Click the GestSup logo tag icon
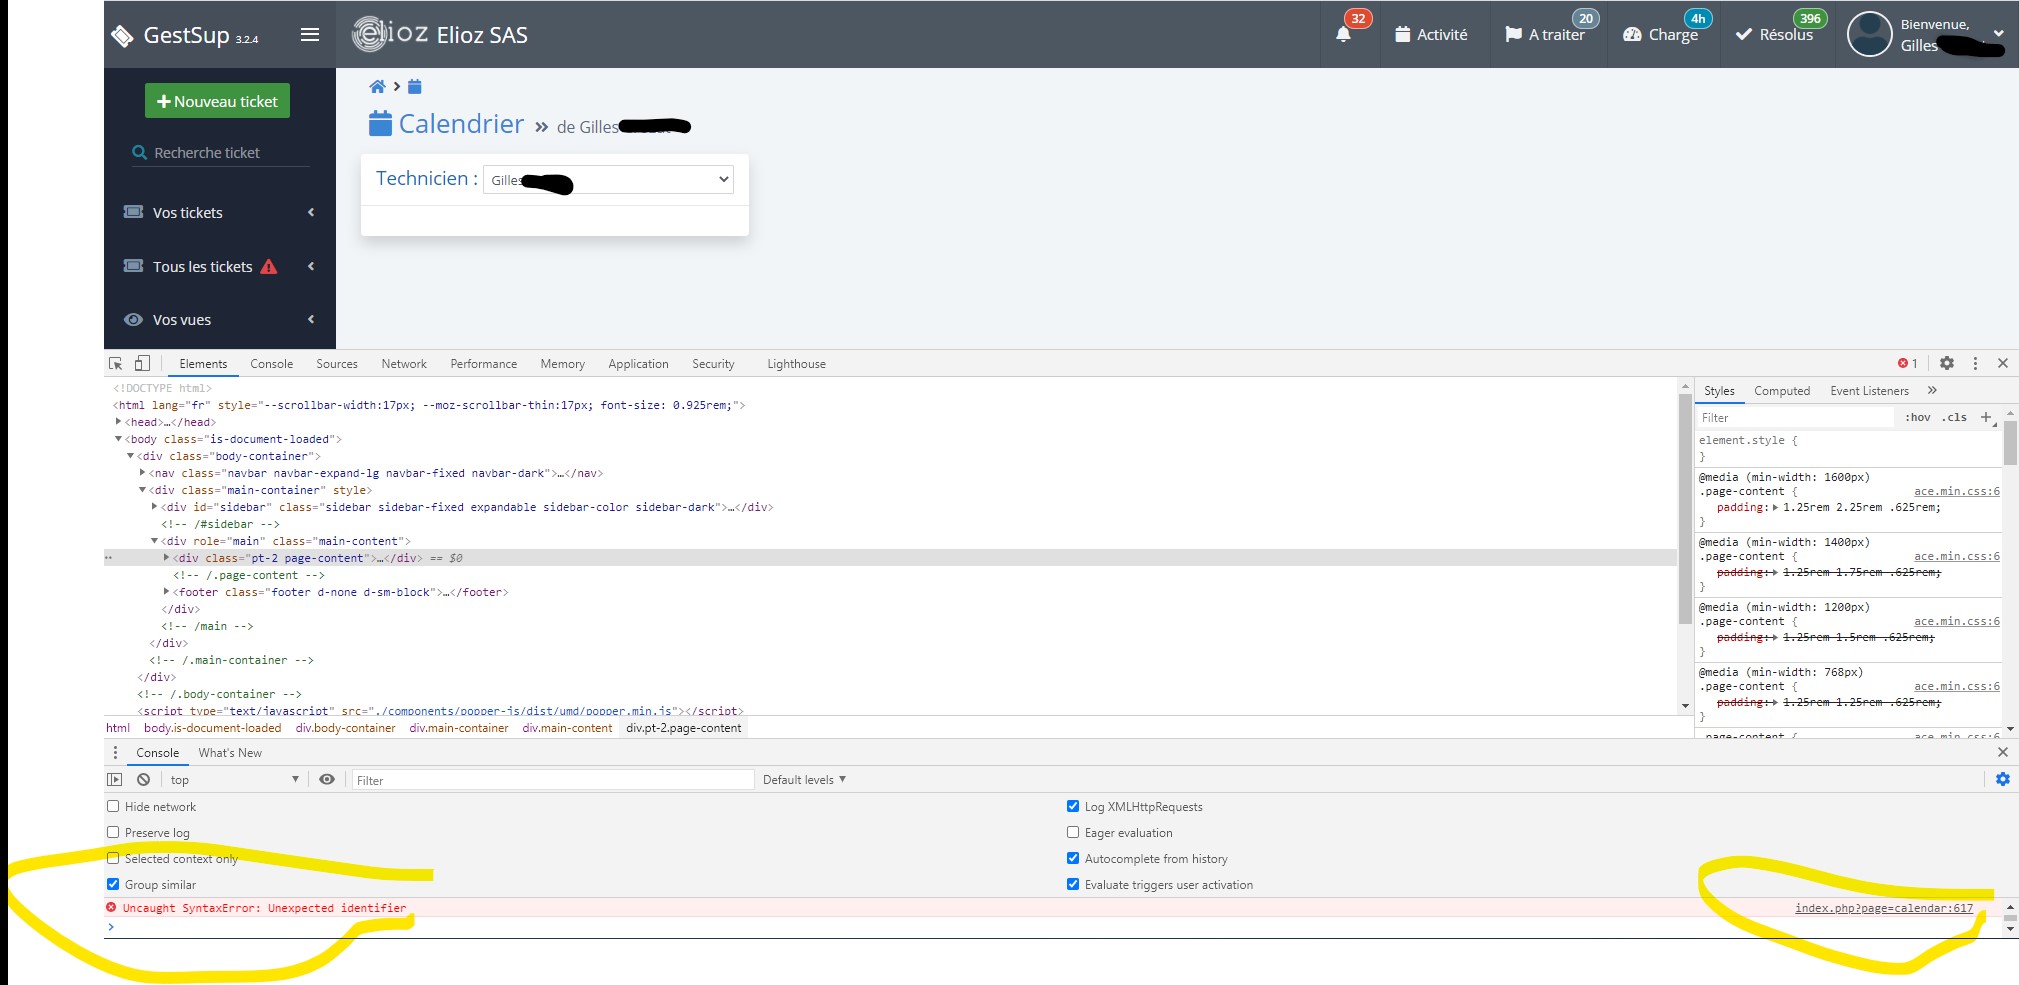Viewport: 2019px width, 985px height. coord(122,36)
